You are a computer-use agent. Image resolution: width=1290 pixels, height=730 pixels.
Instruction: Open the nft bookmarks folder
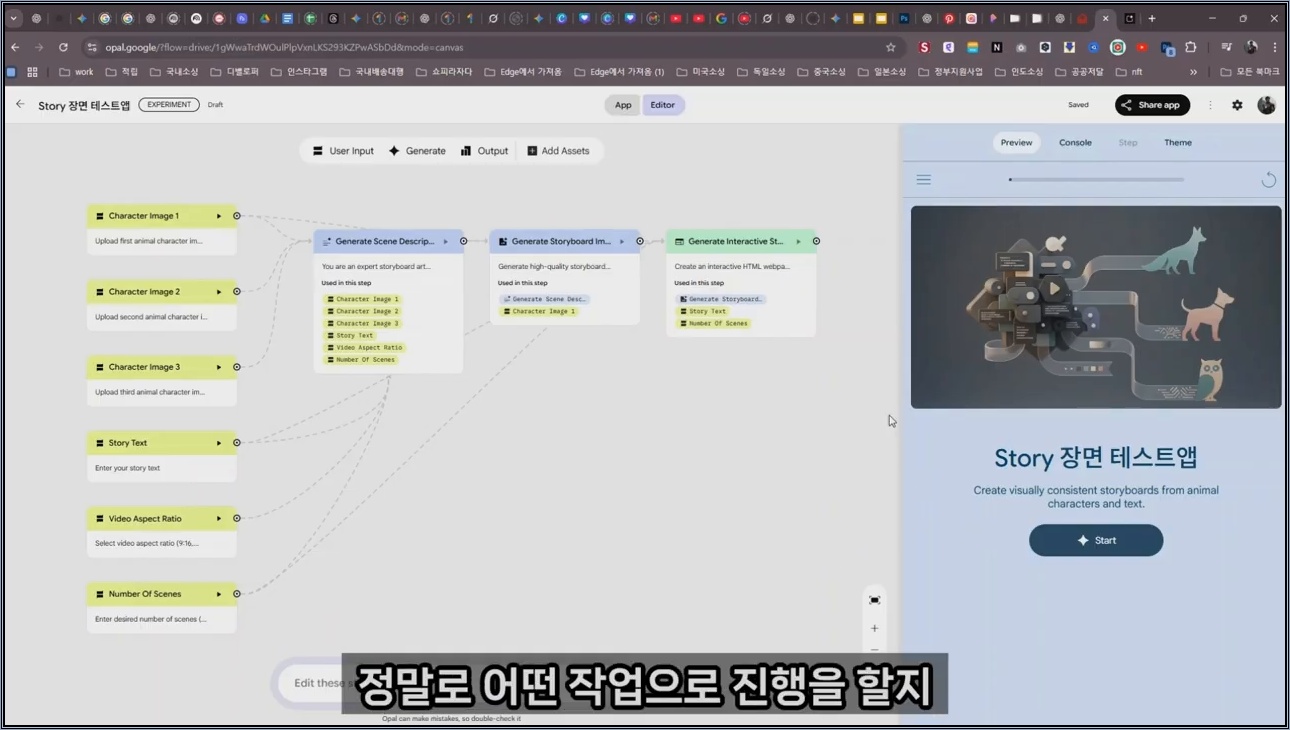[1129, 72]
